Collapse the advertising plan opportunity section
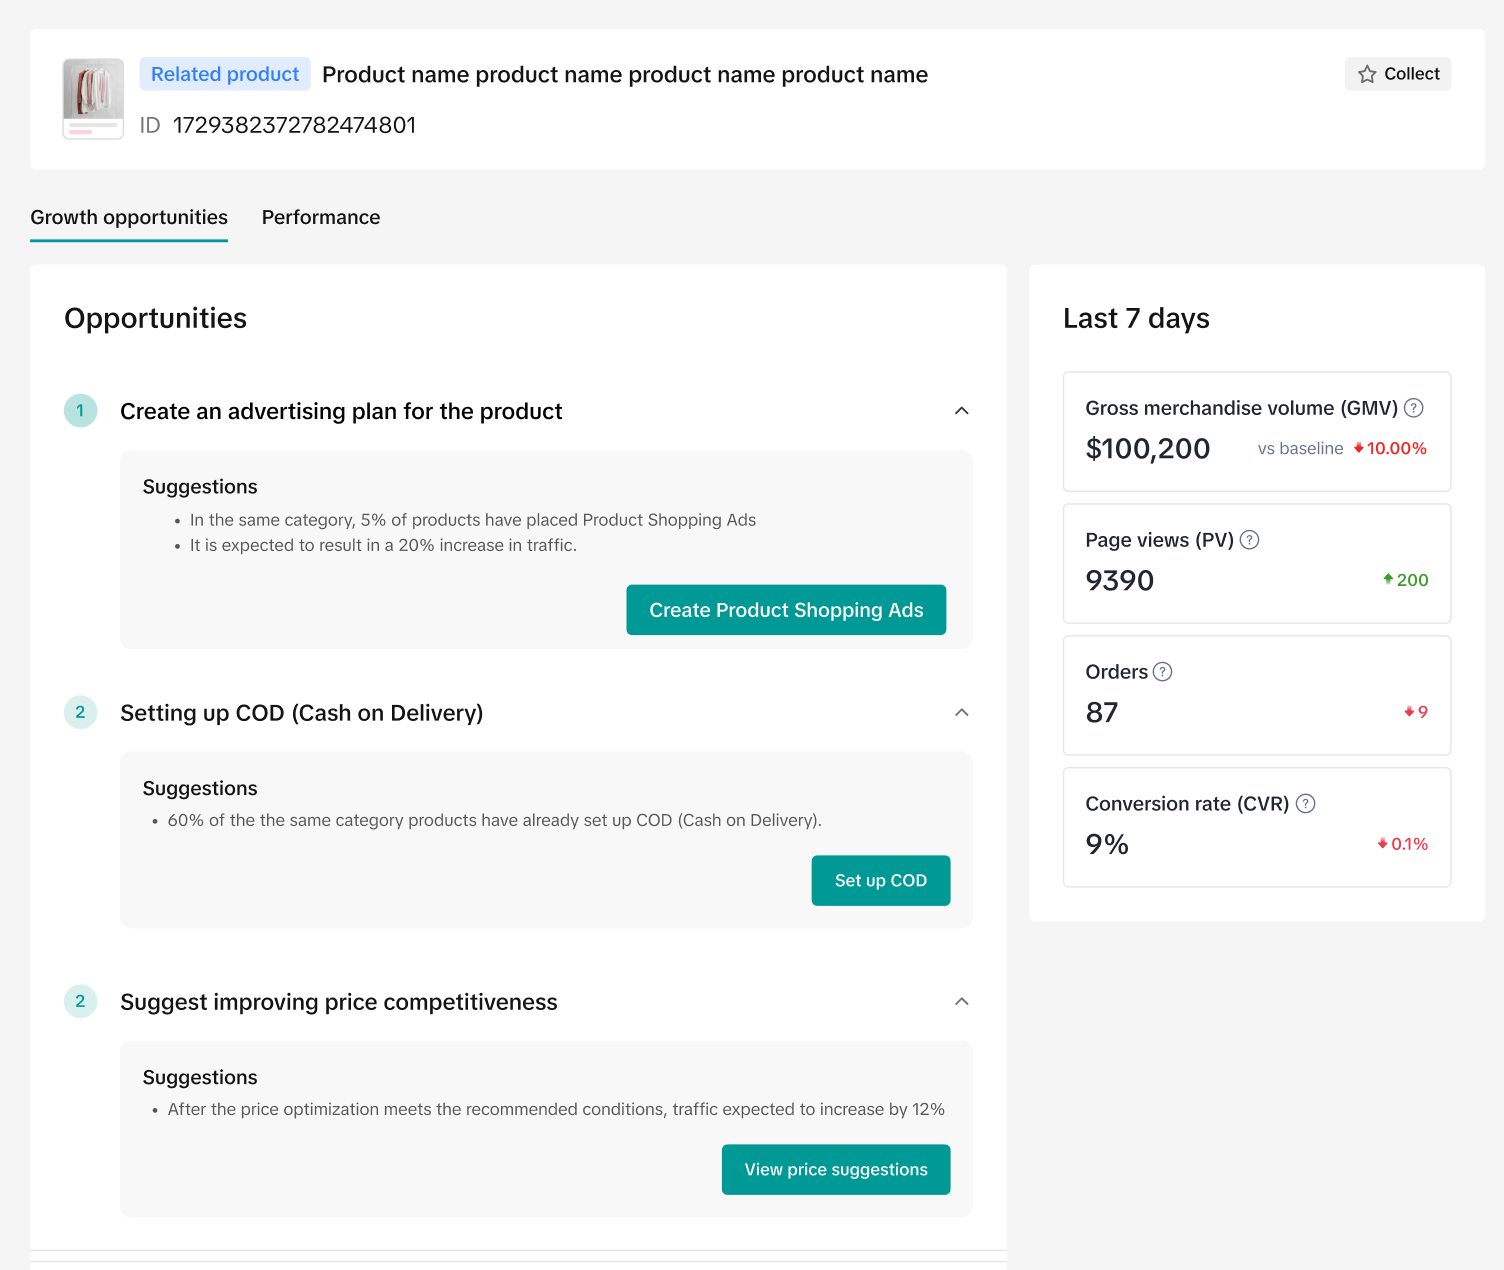The image size is (1504, 1270). point(961,411)
